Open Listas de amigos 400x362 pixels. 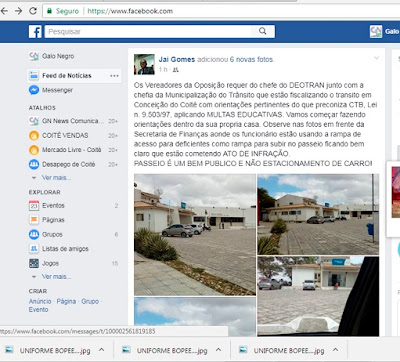click(x=65, y=249)
